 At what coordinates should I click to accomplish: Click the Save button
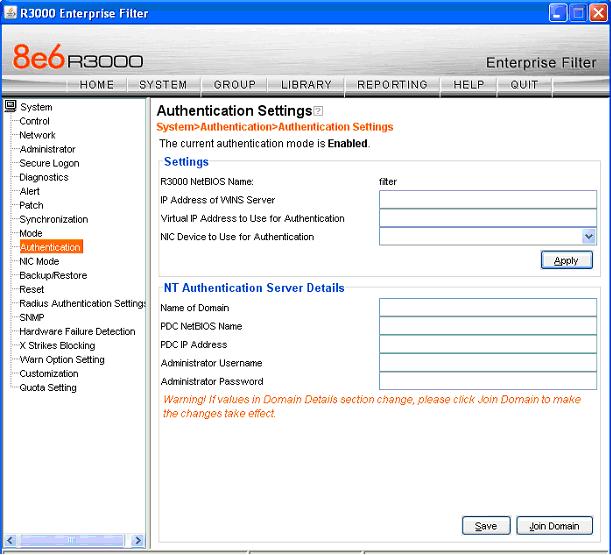point(486,526)
